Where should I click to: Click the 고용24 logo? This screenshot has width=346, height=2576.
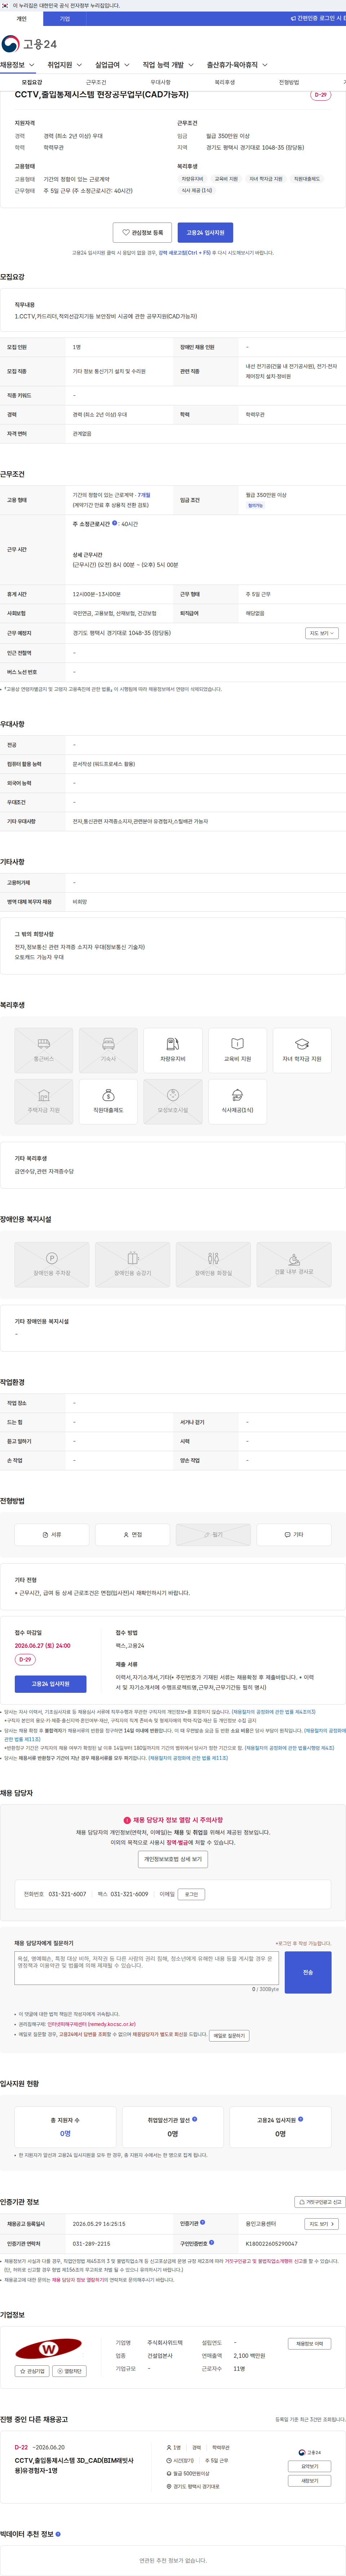point(29,44)
